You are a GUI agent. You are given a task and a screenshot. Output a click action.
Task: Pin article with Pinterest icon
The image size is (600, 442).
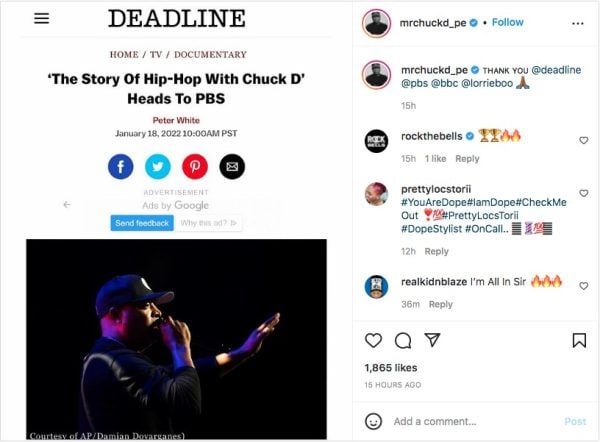click(195, 166)
